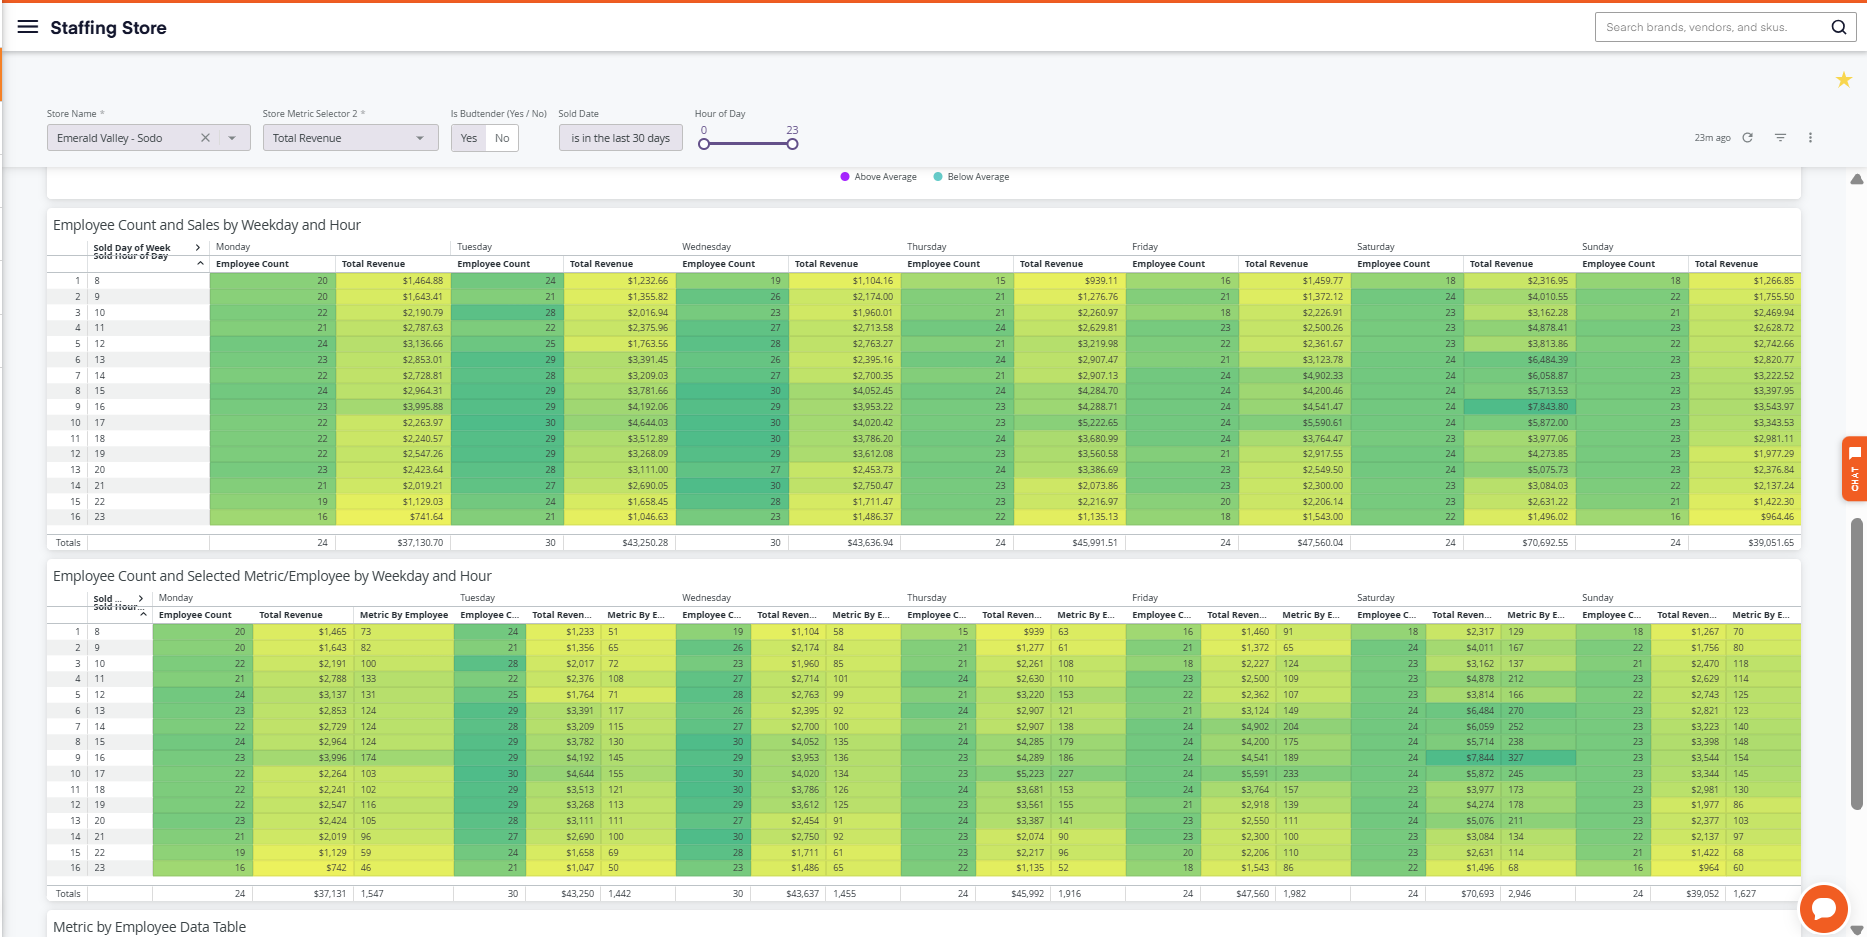Open the orange side CHAT tab
This screenshot has width=1867, height=937.
point(1854,468)
